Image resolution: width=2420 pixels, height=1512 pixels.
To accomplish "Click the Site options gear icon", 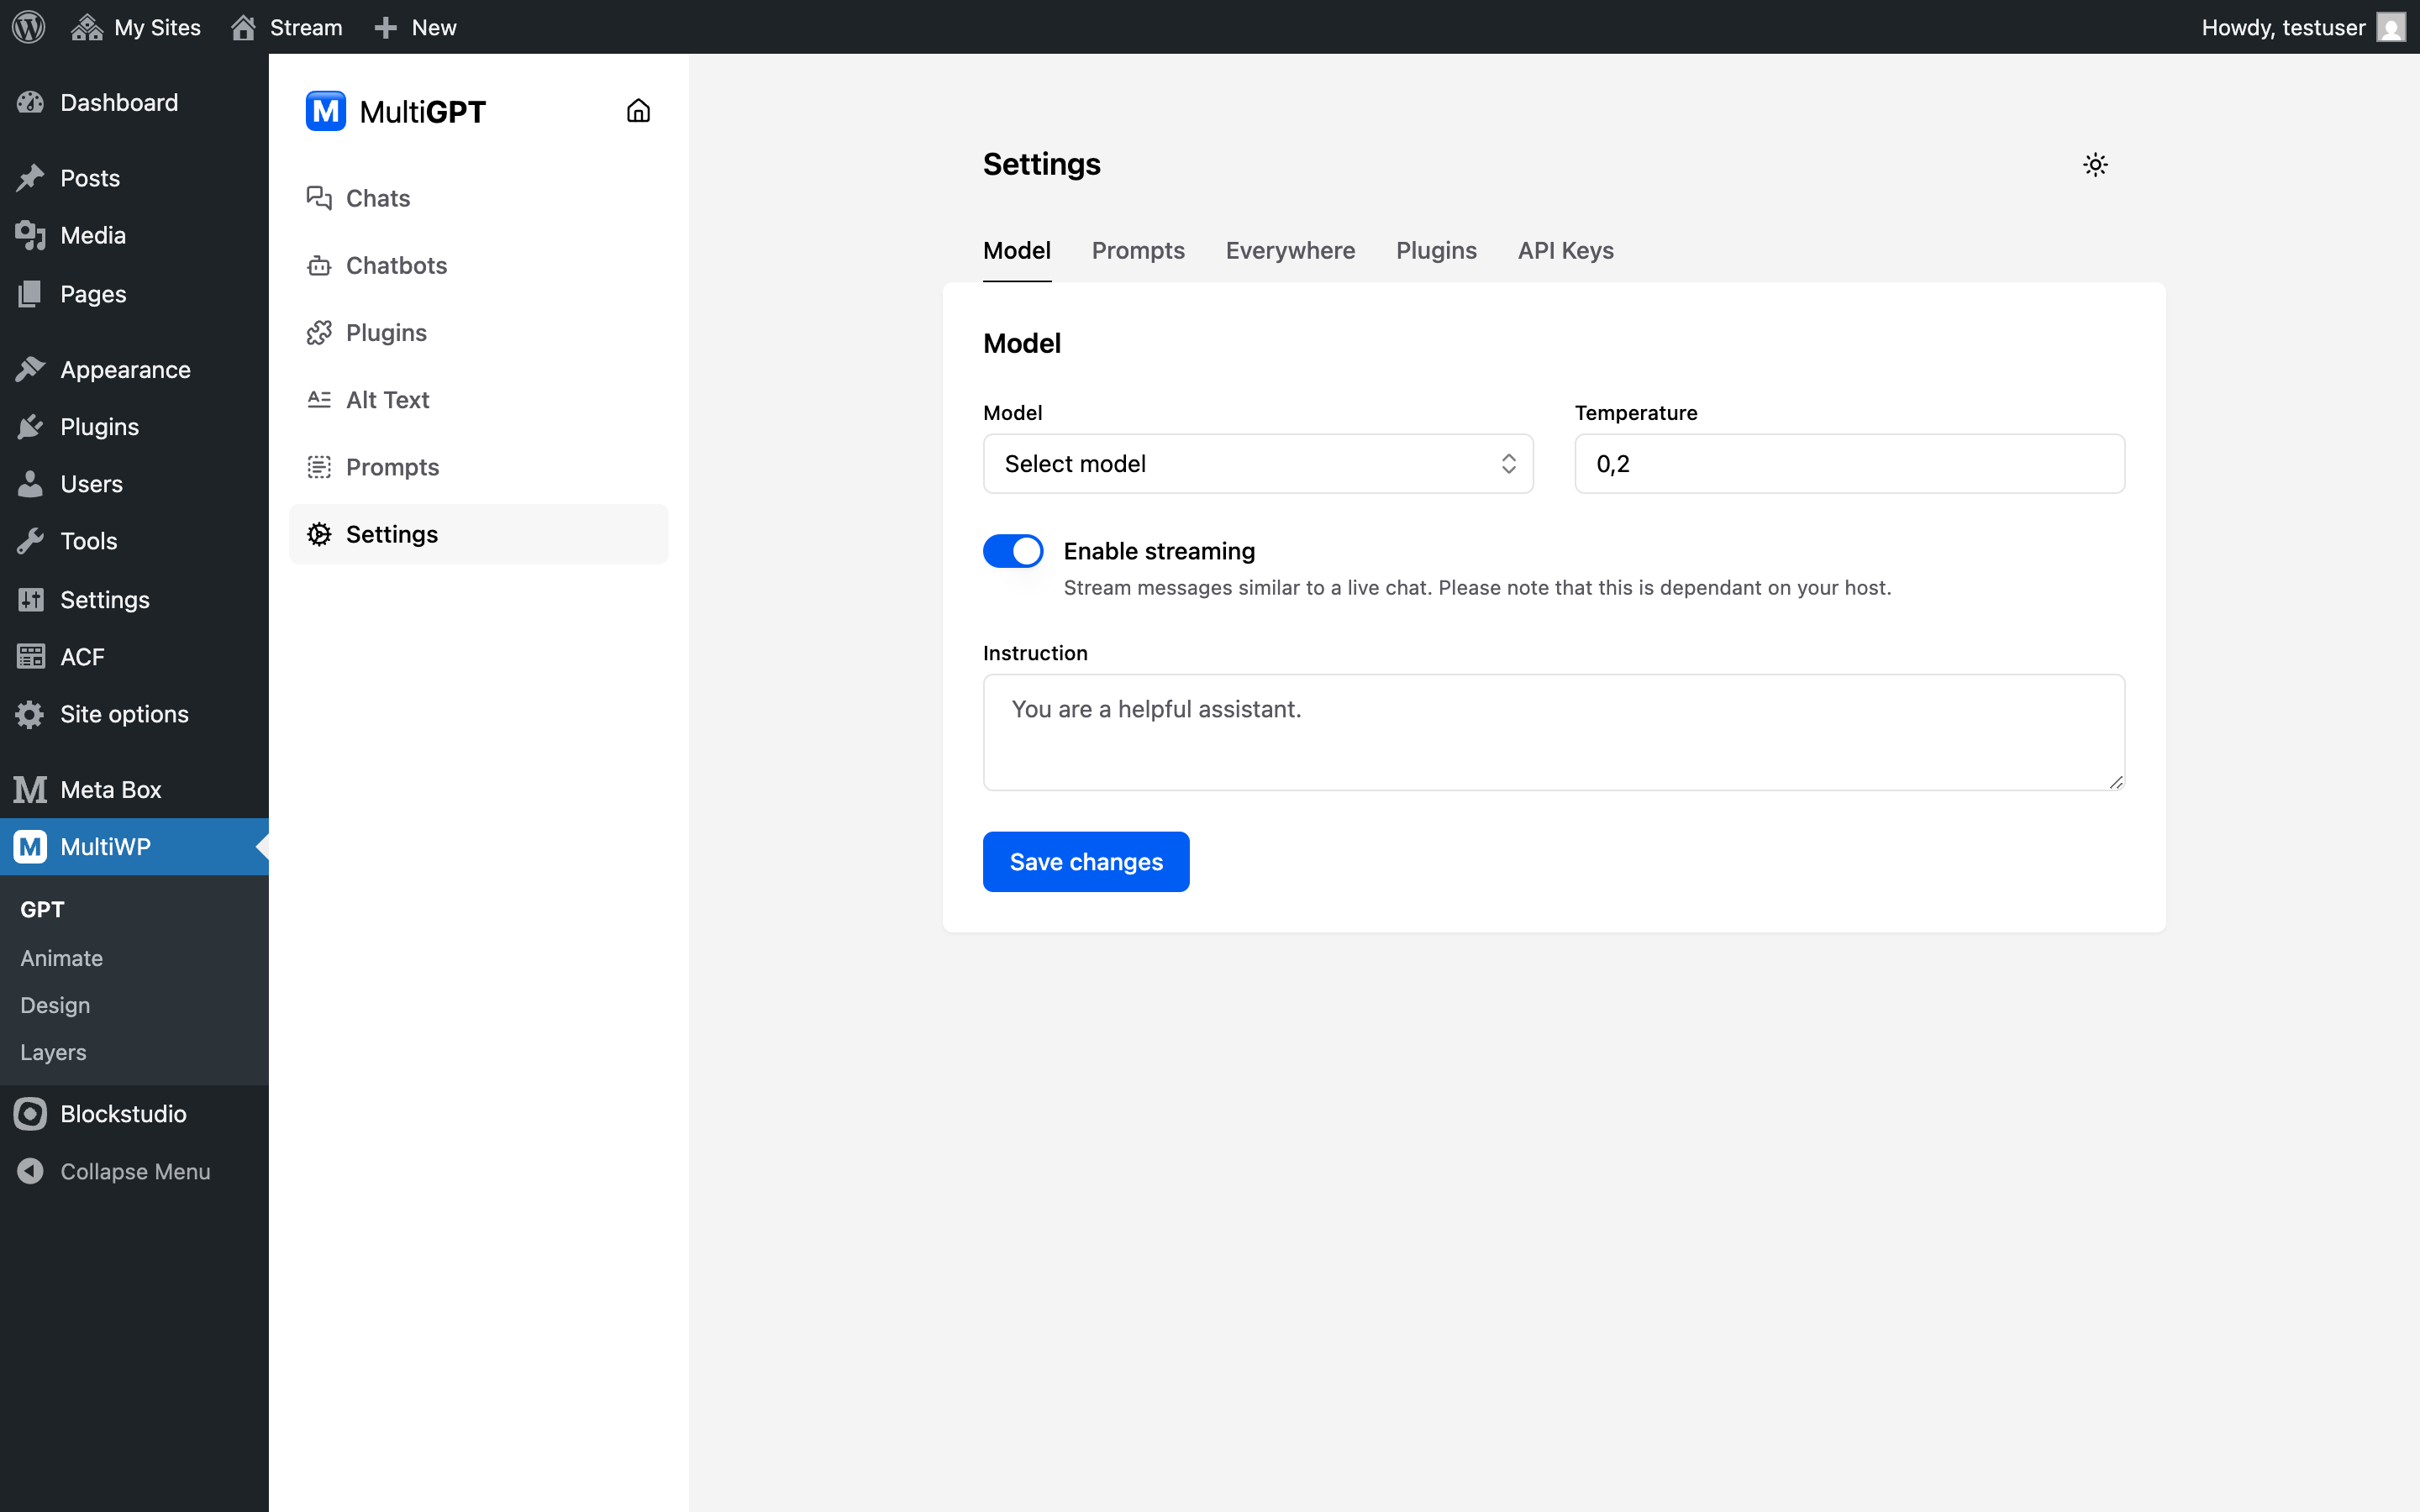I will tap(30, 714).
